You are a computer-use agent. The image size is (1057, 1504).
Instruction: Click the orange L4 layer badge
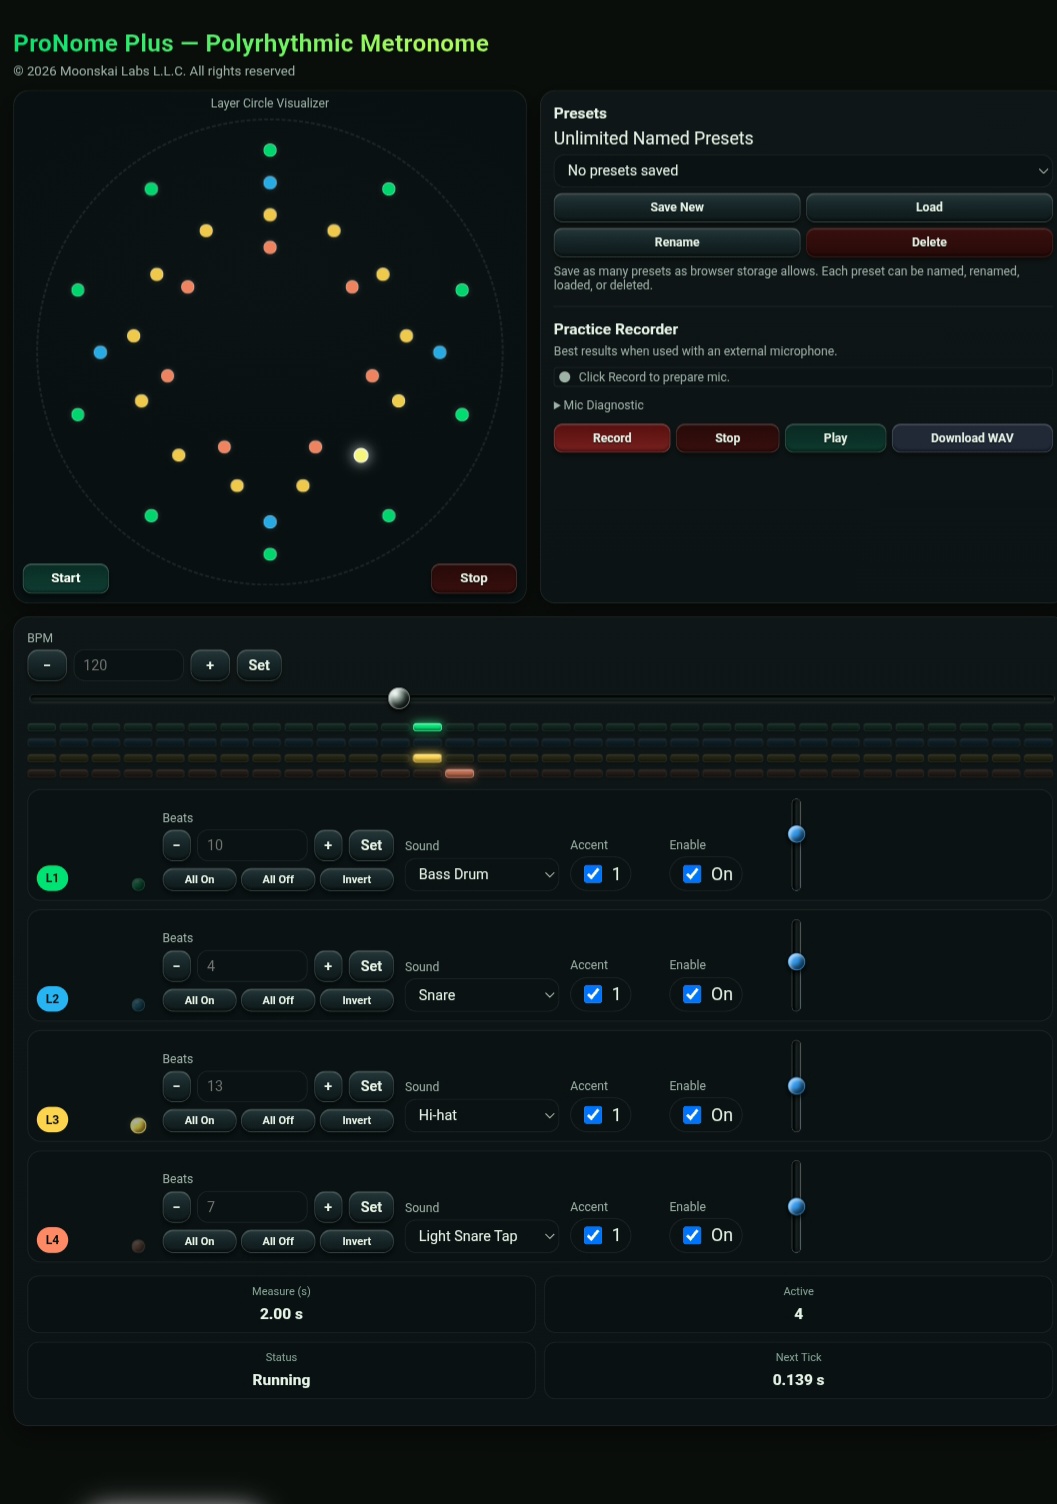point(52,1239)
